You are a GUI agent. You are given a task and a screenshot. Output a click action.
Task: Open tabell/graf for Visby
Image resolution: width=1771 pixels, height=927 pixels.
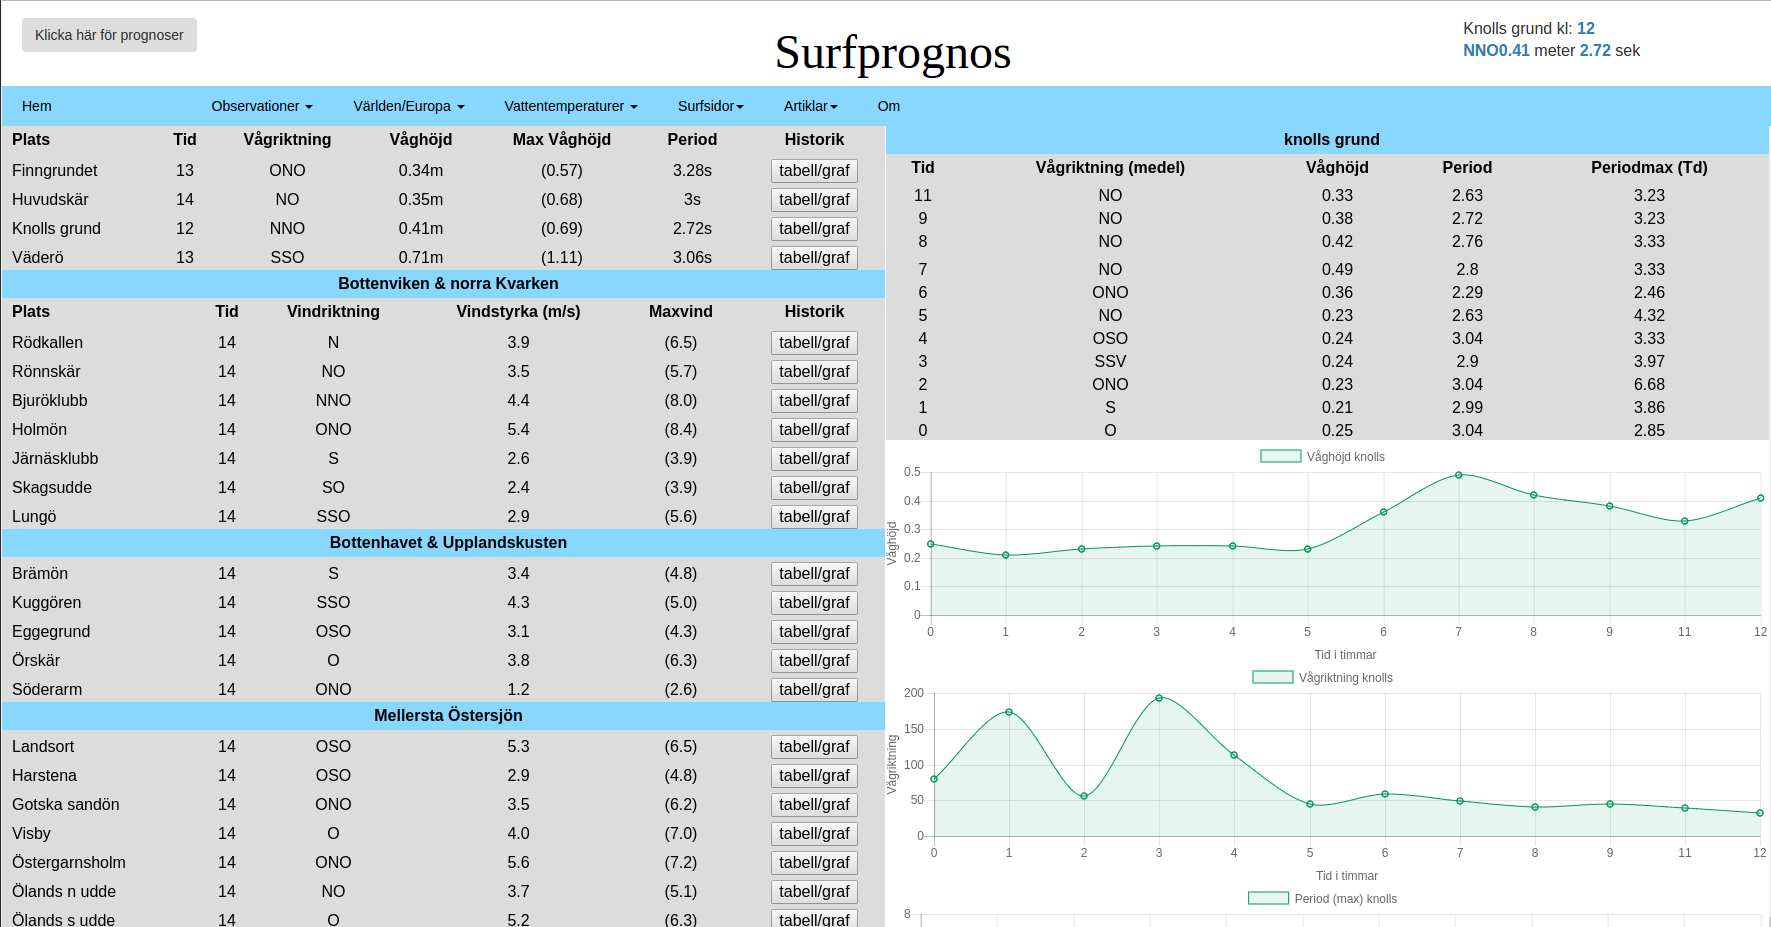814,834
